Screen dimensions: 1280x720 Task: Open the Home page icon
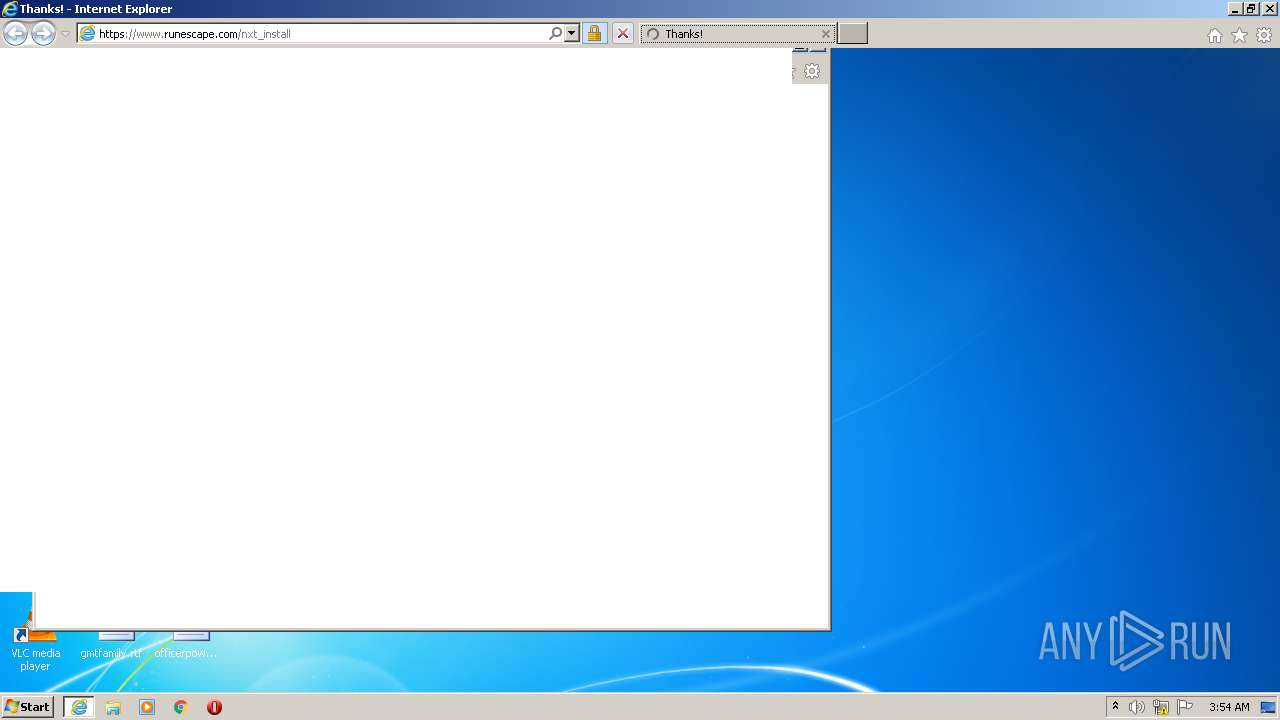(x=1214, y=35)
